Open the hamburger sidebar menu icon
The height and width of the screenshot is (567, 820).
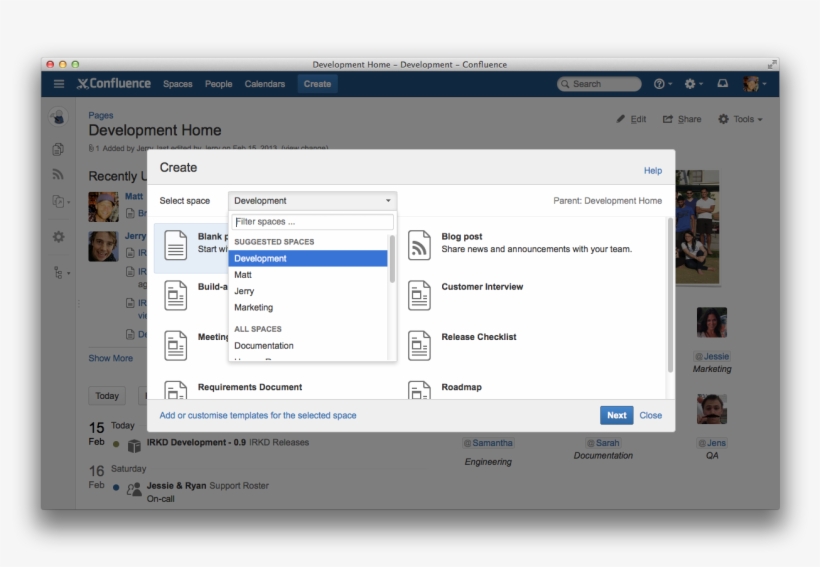click(x=59, y=84)
